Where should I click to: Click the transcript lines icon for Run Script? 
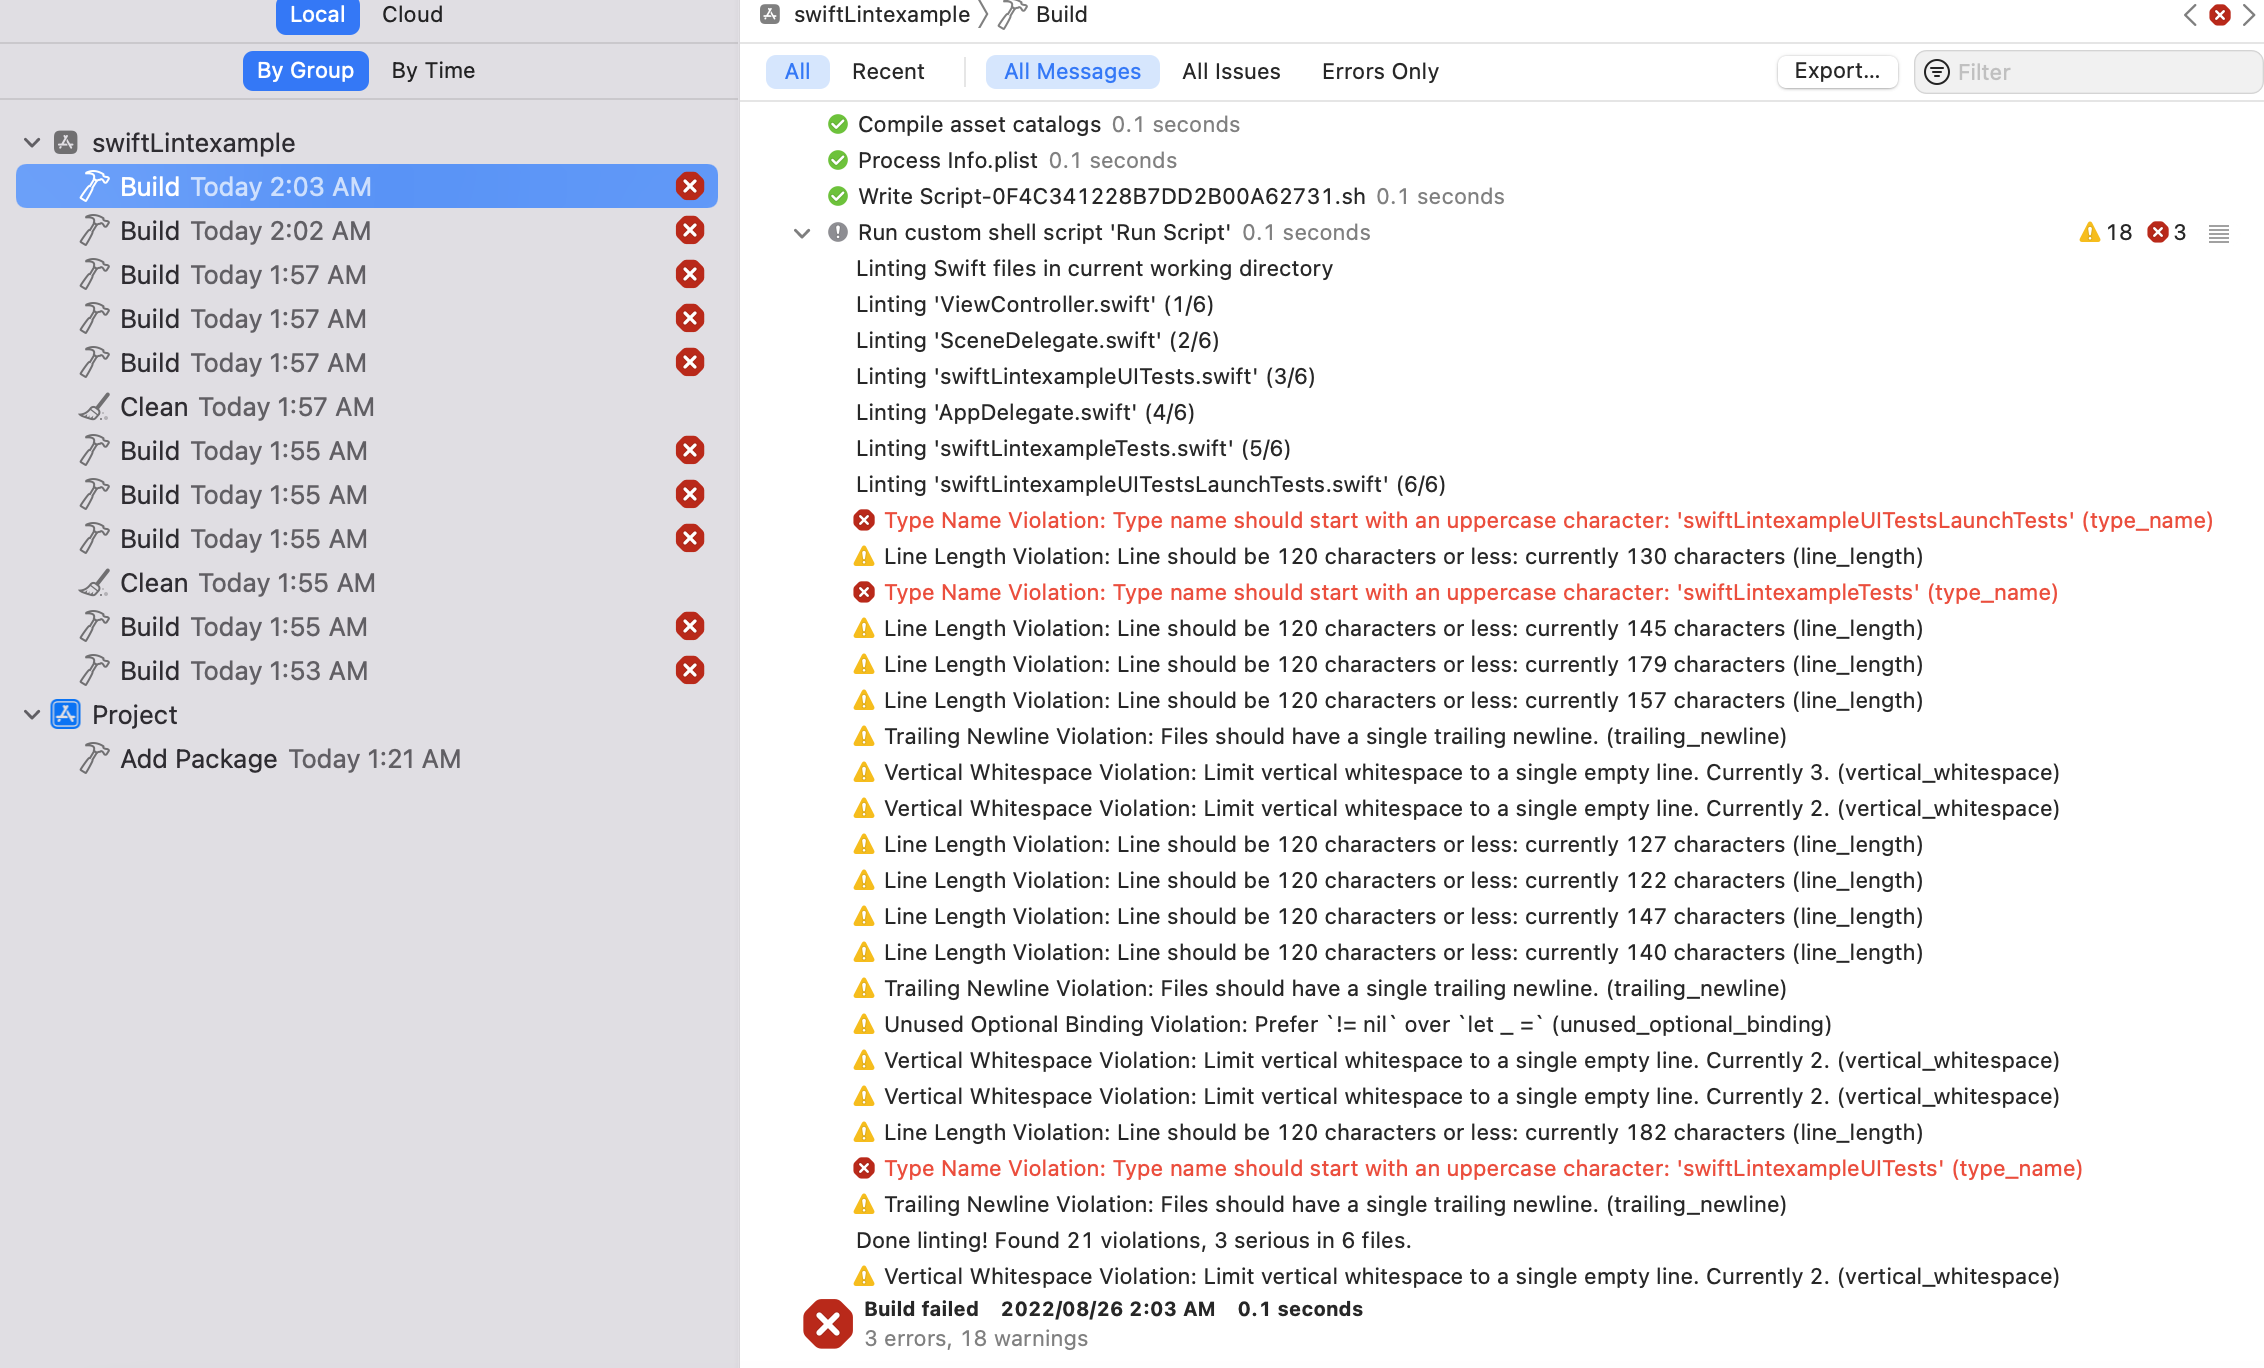tap(2218, 233)
